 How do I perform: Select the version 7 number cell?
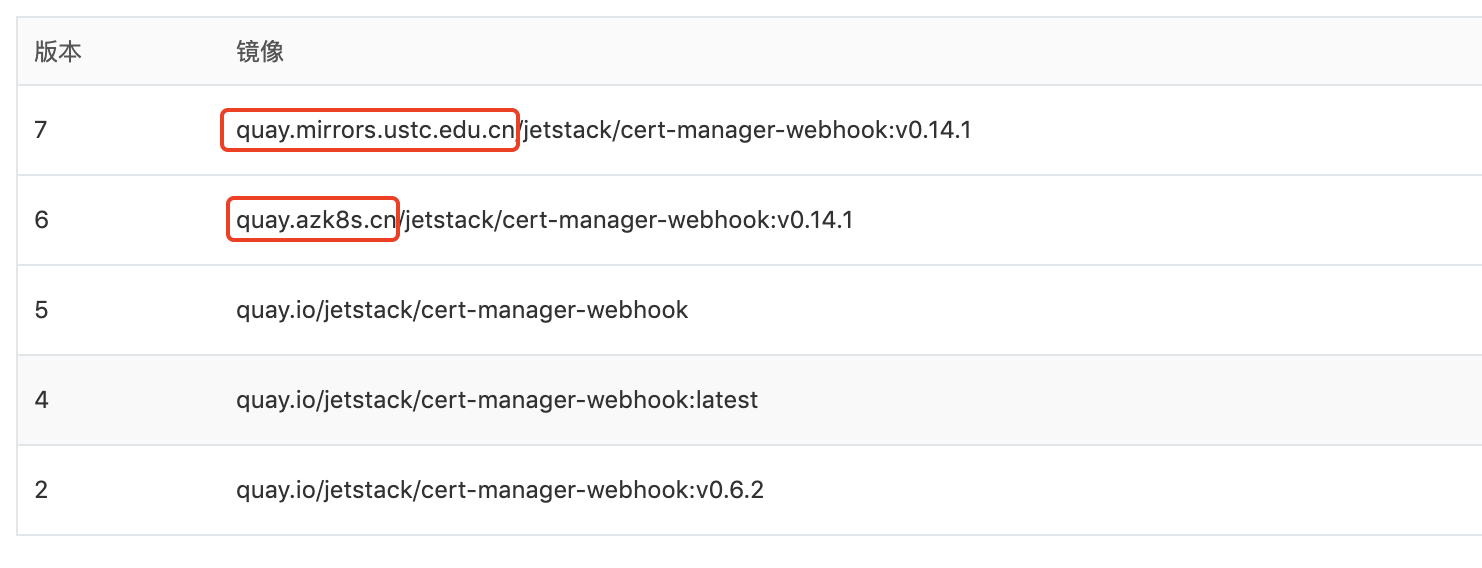coord(41,130)
